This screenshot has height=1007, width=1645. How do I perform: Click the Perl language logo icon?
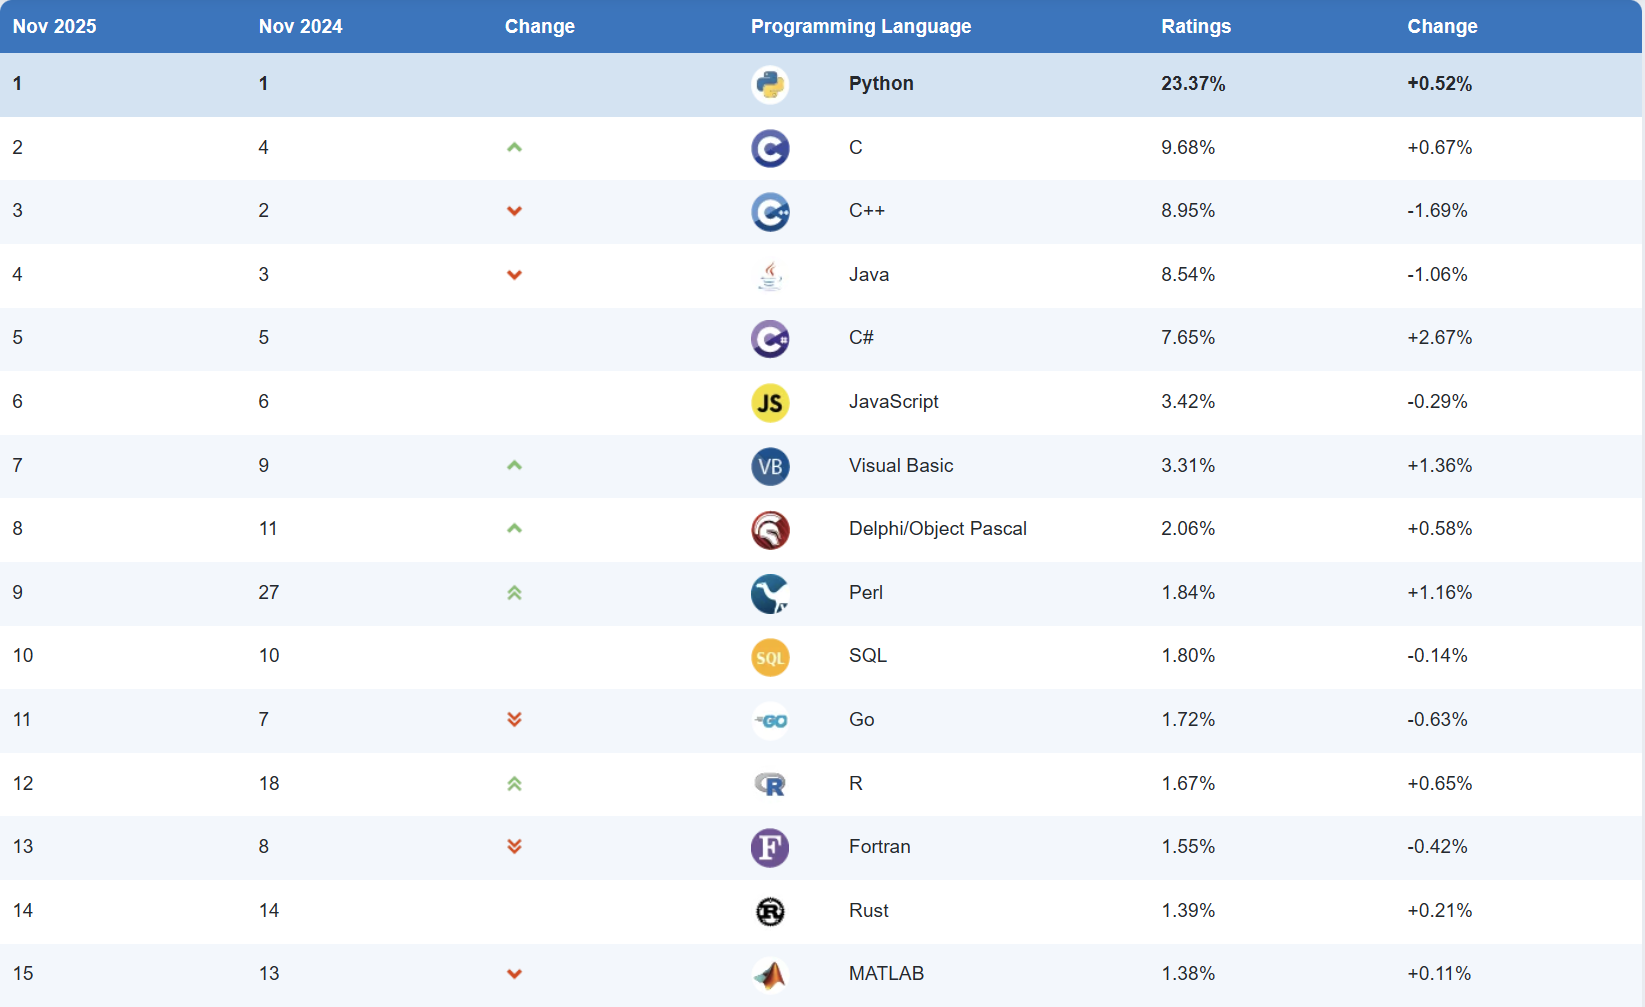pos(770,594)
